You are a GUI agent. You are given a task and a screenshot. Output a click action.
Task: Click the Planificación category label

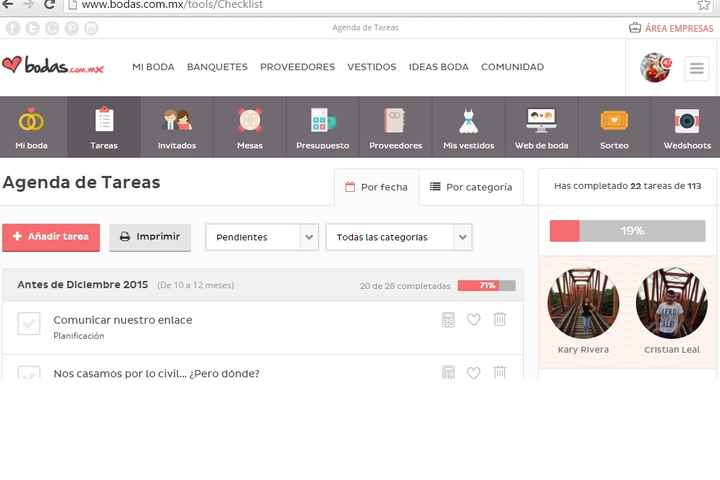point(79,336)
